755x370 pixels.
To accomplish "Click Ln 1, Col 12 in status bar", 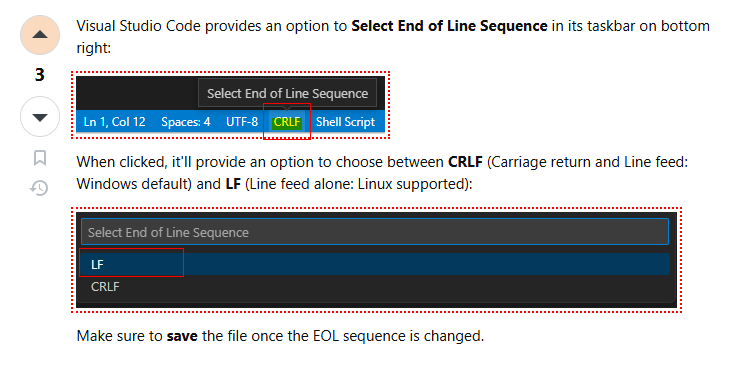I will pos(115,122).
